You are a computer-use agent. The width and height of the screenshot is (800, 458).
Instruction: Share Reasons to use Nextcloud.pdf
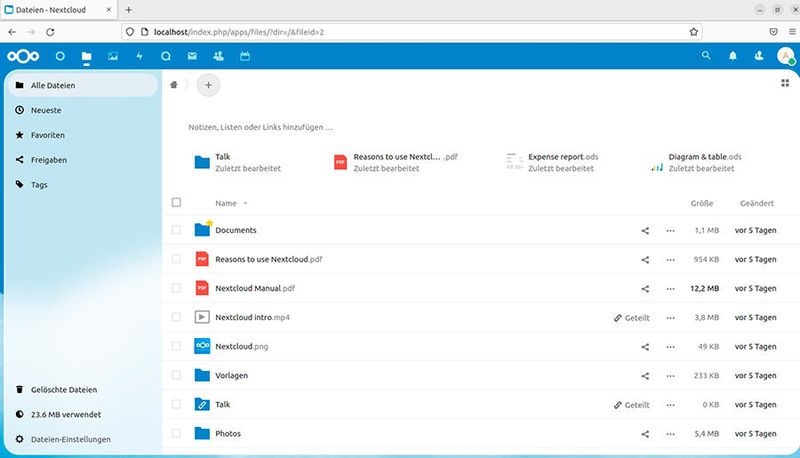(645, 260)
